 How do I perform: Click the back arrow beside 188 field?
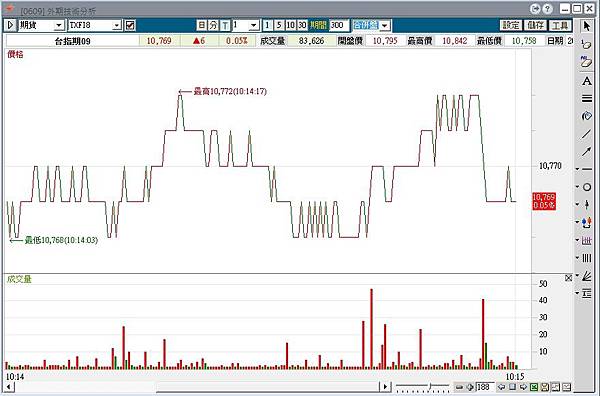click(x=501, y=387)
